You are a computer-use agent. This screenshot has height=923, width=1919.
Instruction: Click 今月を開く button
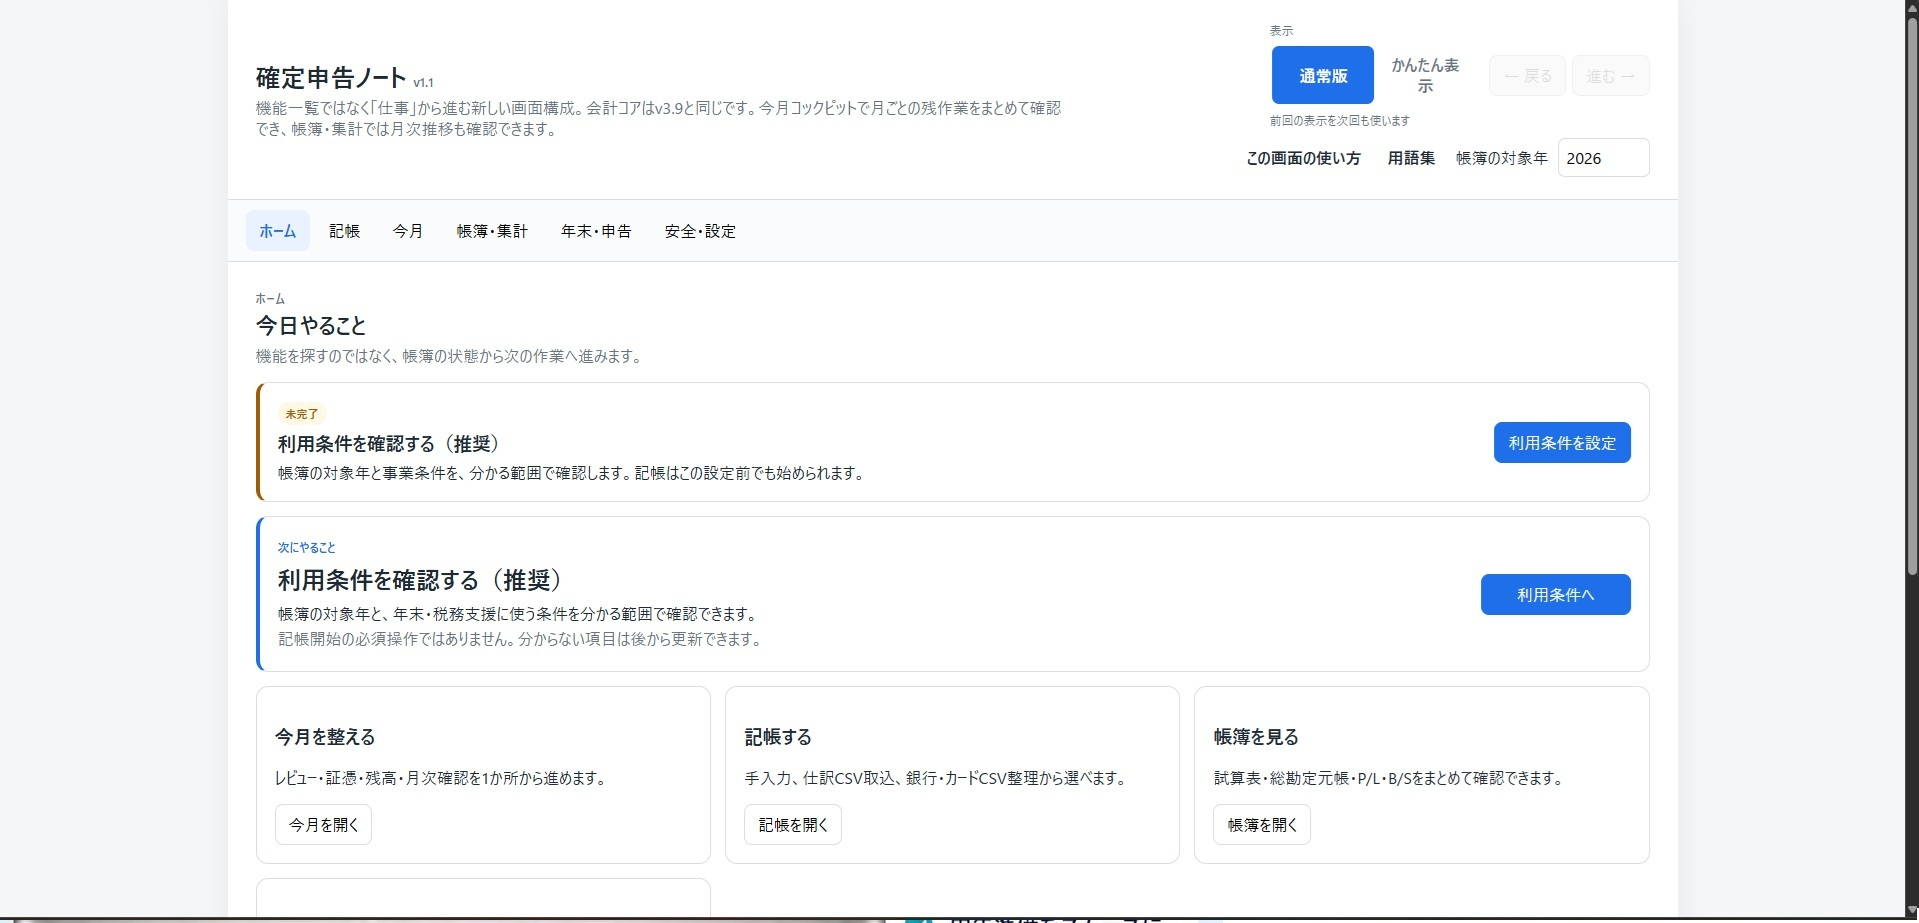click(x=323, y=825)
